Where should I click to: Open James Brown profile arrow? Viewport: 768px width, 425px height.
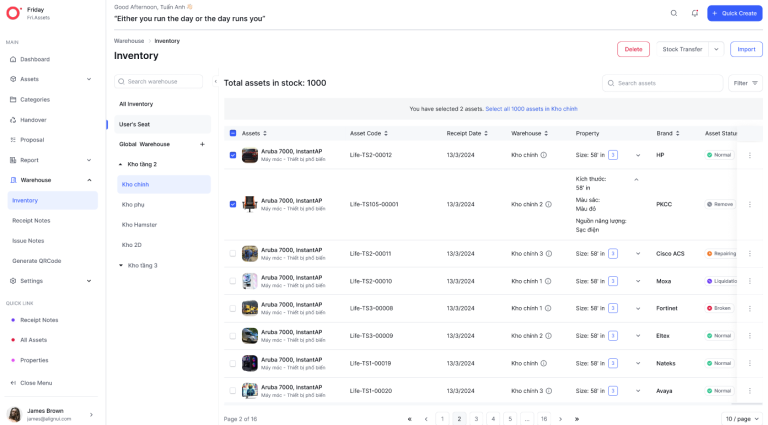click(91, 415)
